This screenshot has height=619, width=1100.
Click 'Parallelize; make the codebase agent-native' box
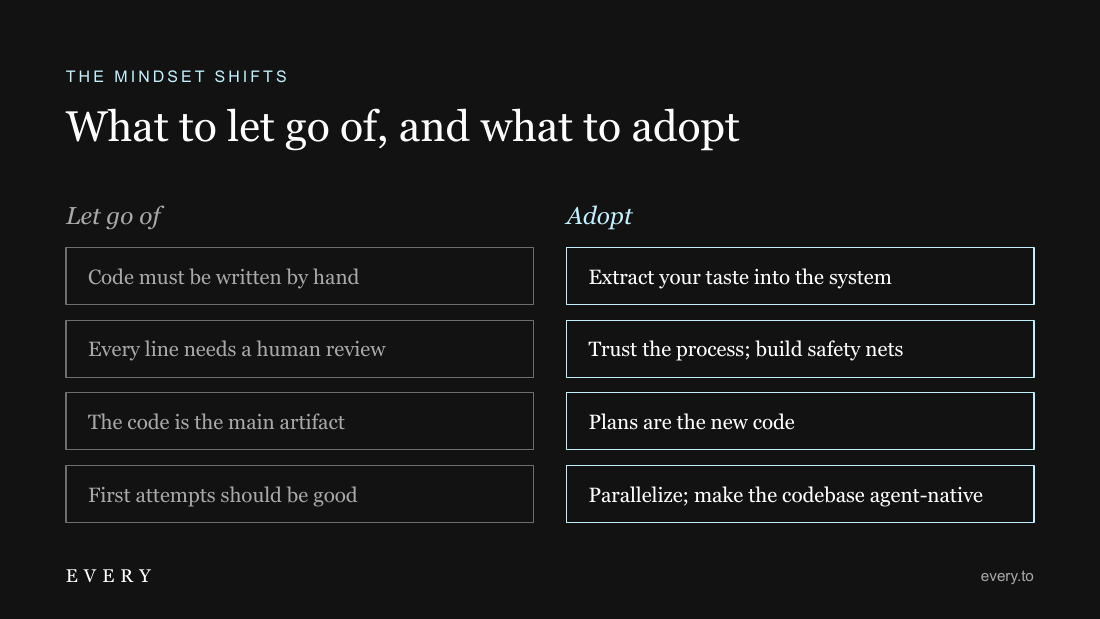pyautogui.click(x=800, y=494)
